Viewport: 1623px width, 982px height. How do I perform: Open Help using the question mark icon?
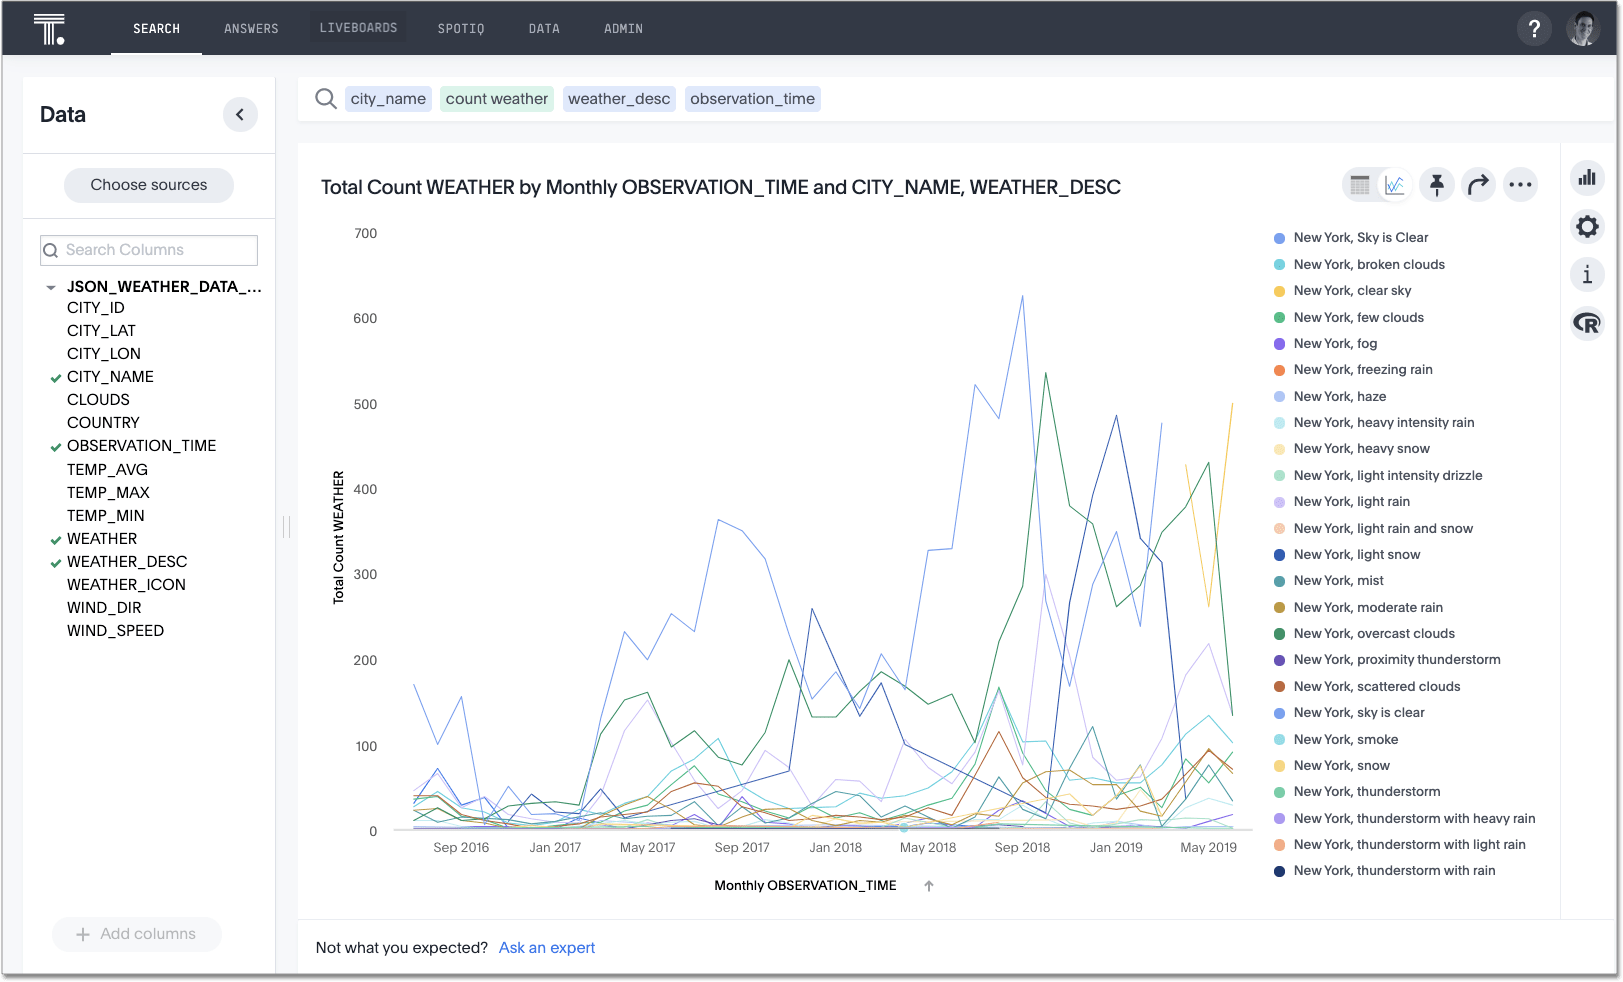[1534, 28]
